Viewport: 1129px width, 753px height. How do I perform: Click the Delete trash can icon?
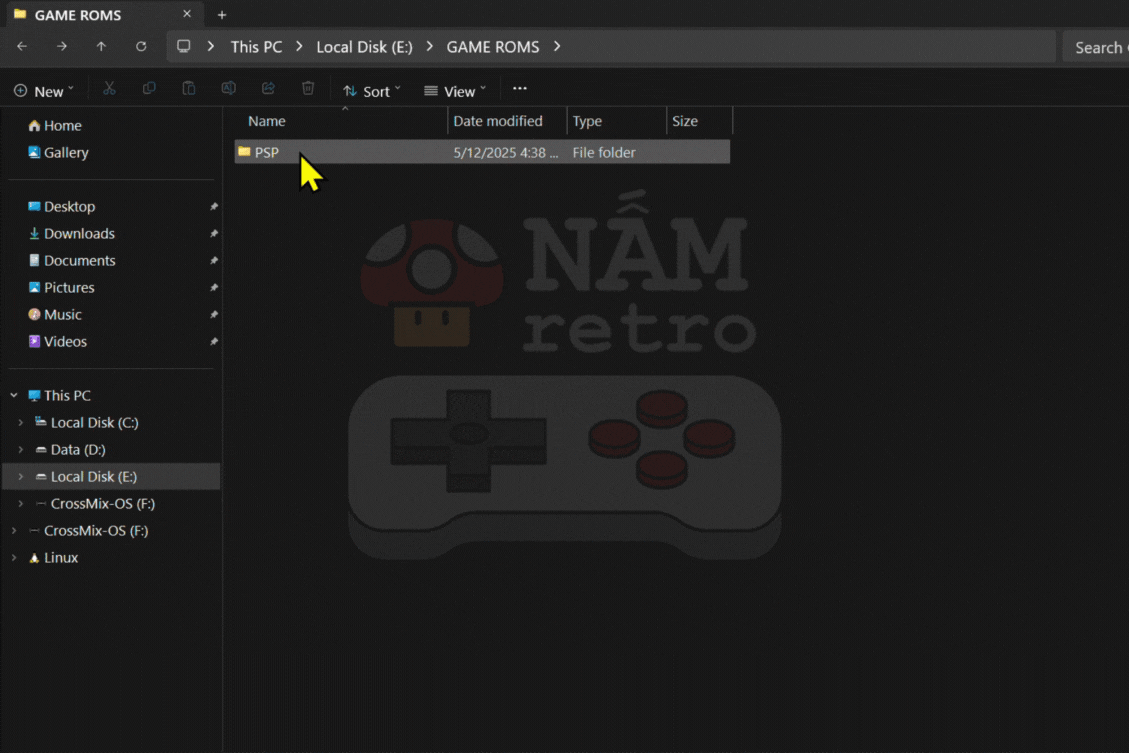(x=308, y=89)
